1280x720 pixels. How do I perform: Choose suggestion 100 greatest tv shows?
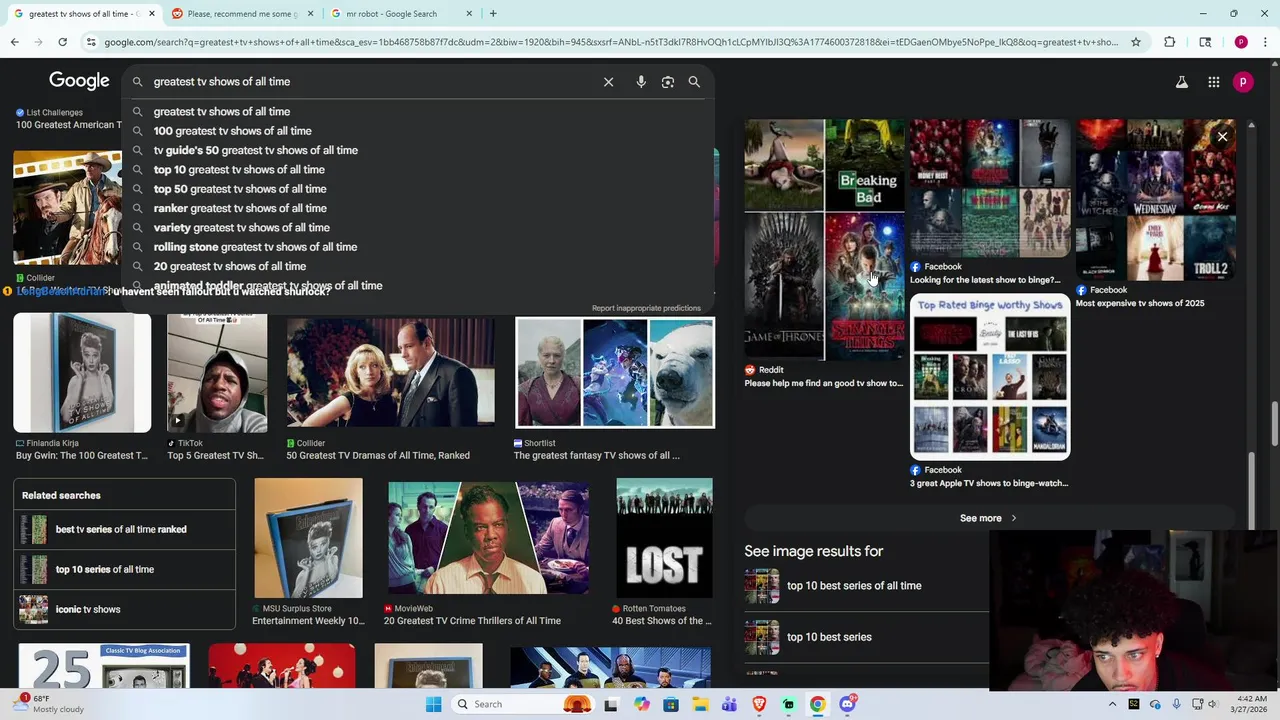point(232,131)
